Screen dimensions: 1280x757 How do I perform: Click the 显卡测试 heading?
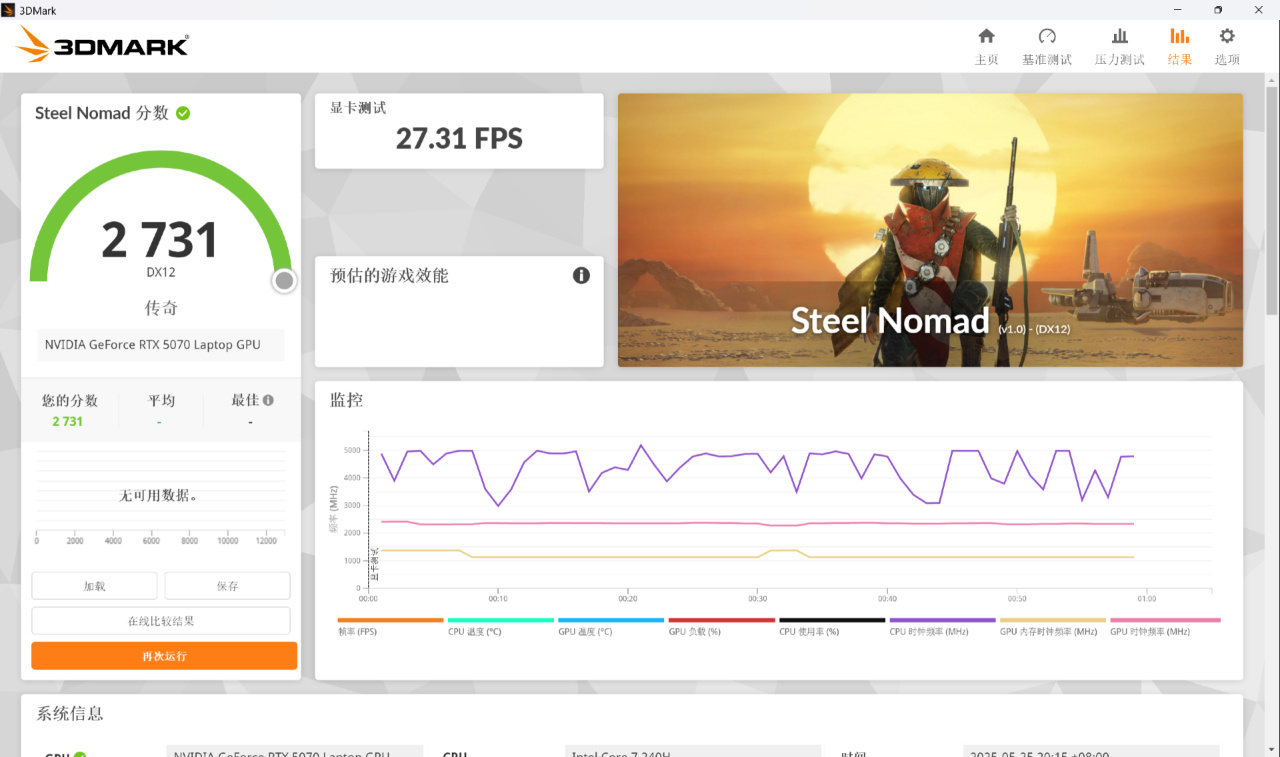[358, 108]
